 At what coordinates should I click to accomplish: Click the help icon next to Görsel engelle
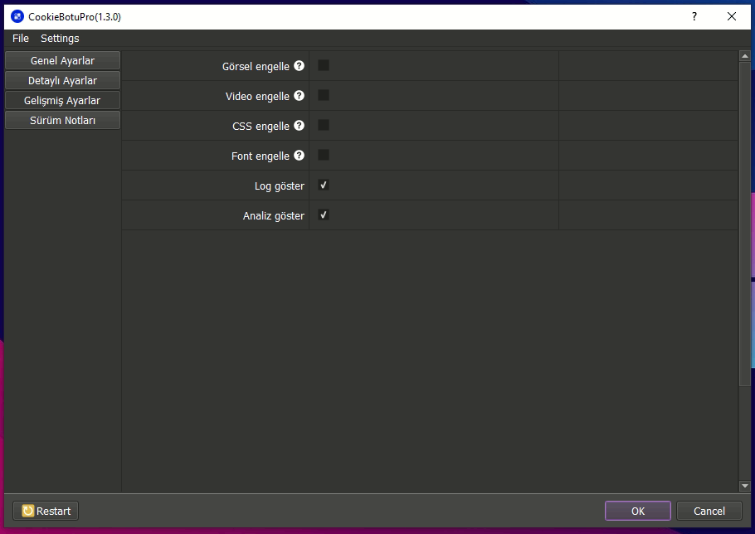click(x=299, y=67)
